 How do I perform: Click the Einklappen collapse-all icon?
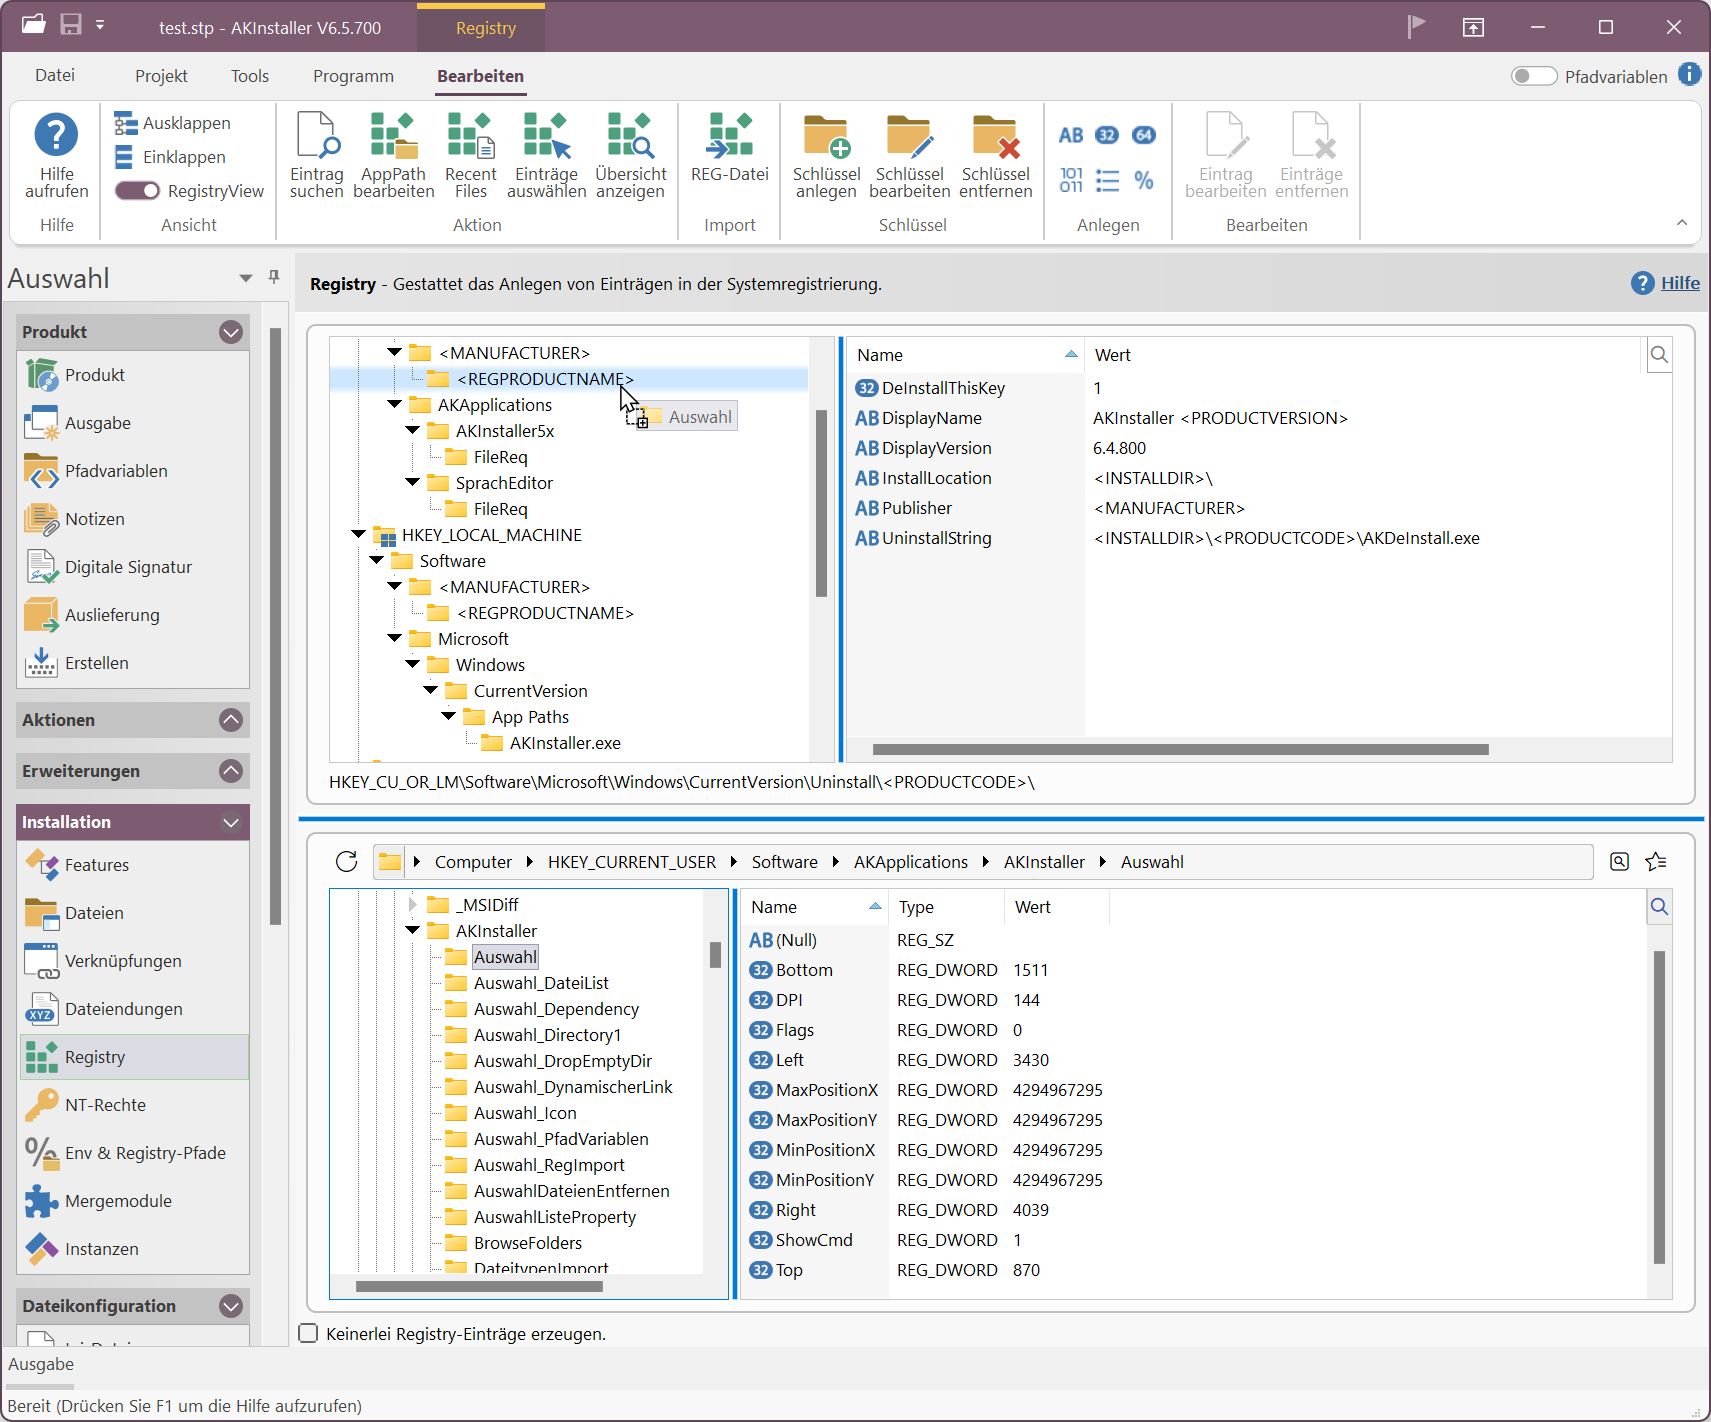point(125,157)
